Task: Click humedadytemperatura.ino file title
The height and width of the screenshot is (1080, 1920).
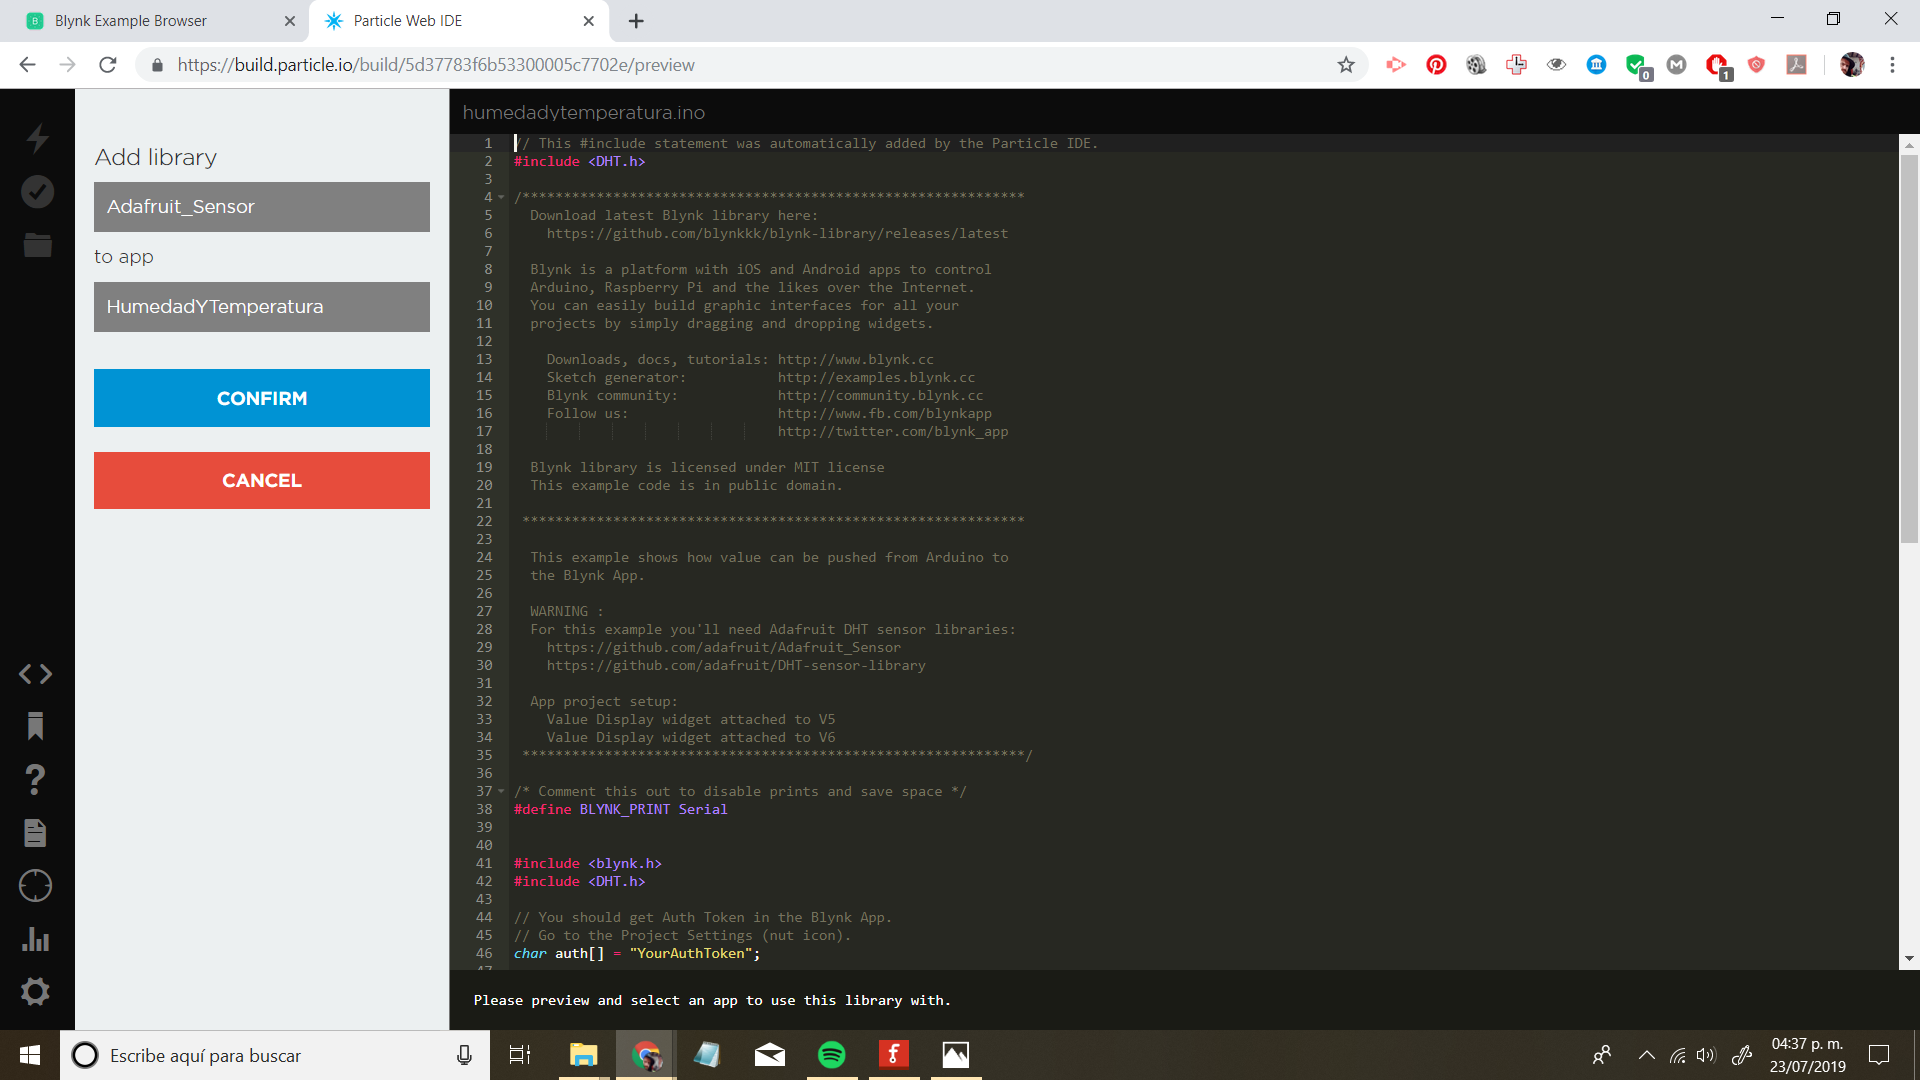Action: [584, 113]
